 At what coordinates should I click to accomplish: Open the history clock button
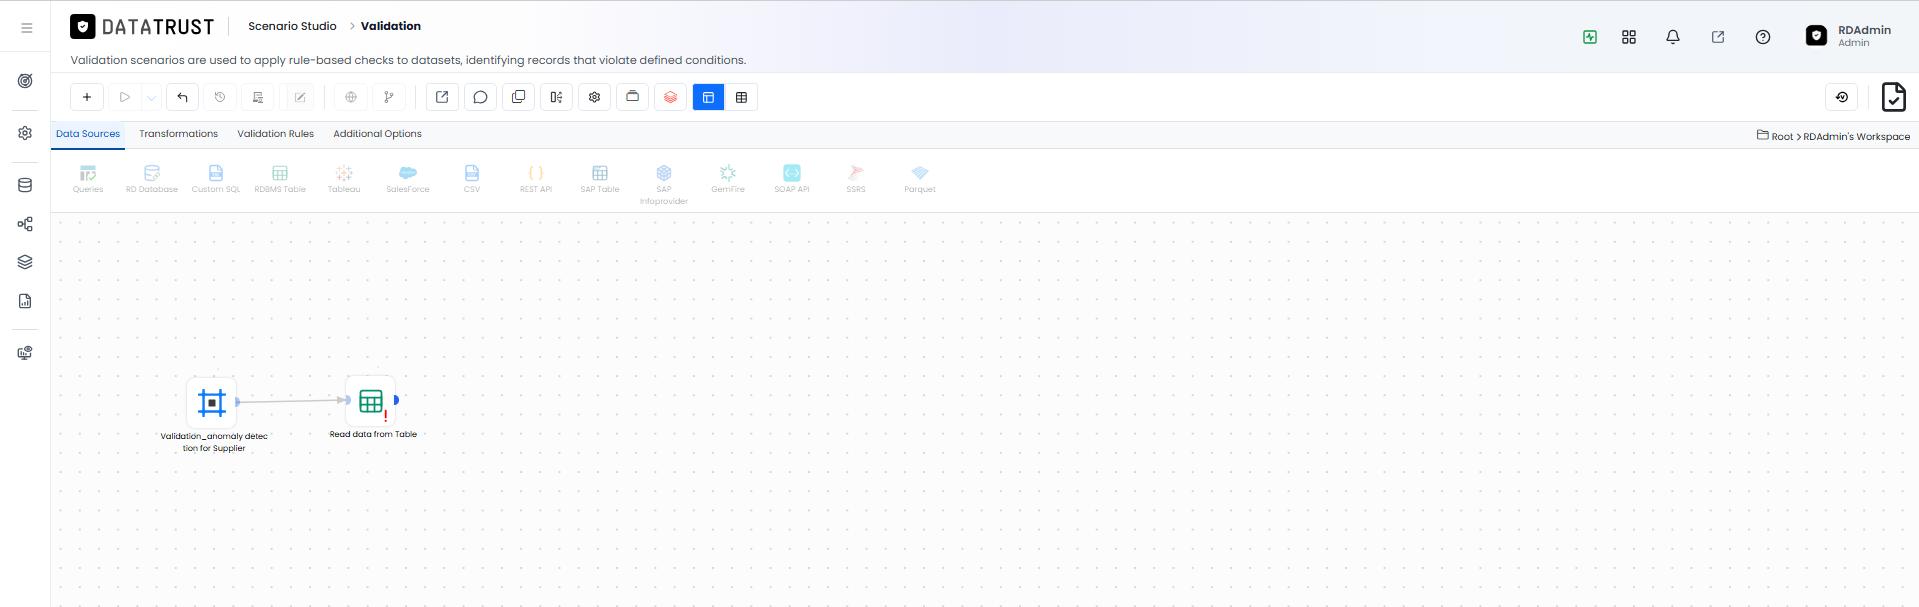click(x=220, y=97)
